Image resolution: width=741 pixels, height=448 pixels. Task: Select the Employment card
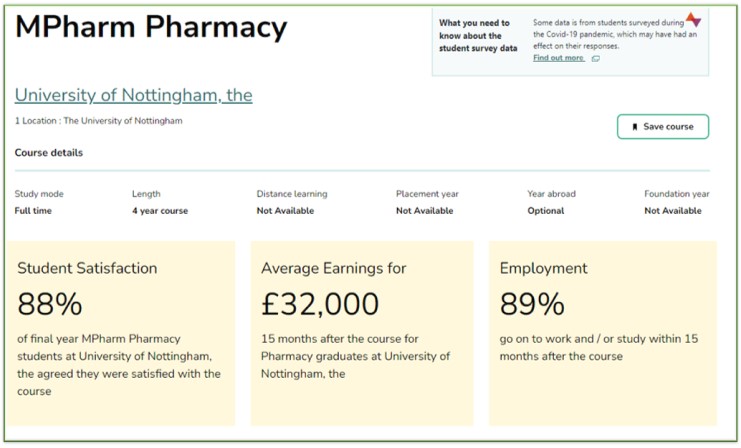pyautogui.click(x=602, y=333)
